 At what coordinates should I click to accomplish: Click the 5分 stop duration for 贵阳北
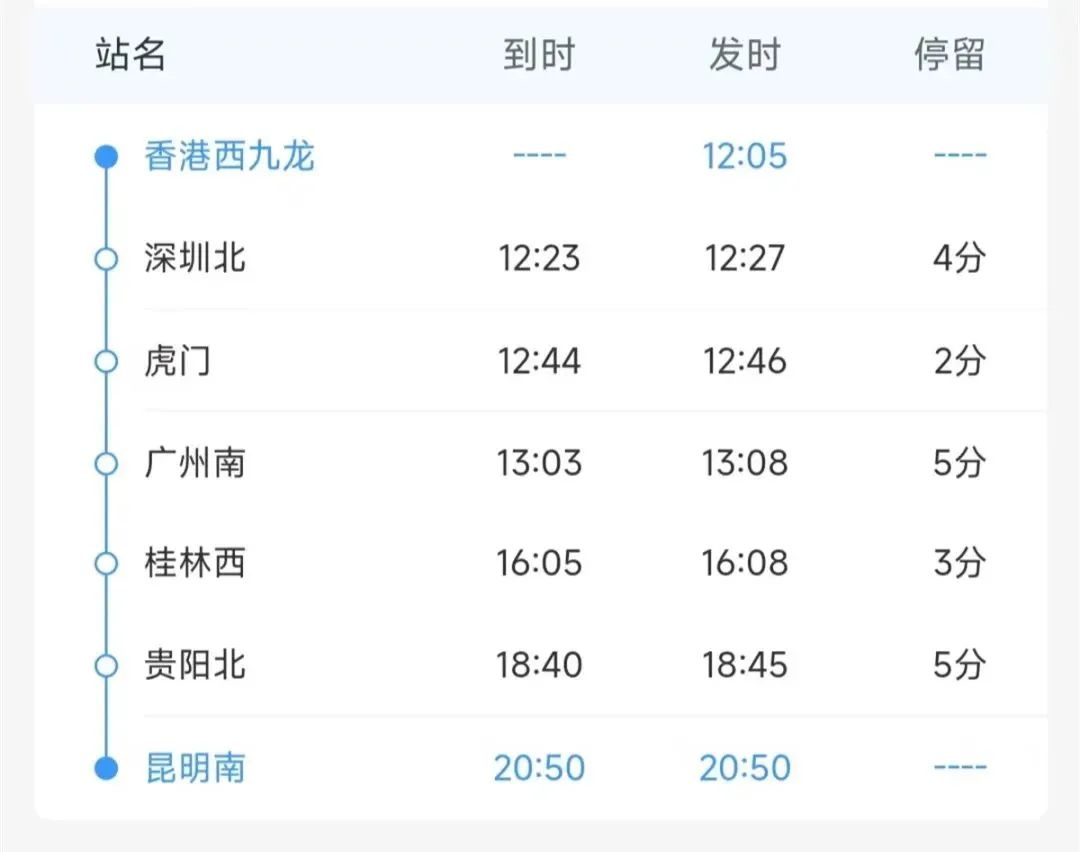959,665
